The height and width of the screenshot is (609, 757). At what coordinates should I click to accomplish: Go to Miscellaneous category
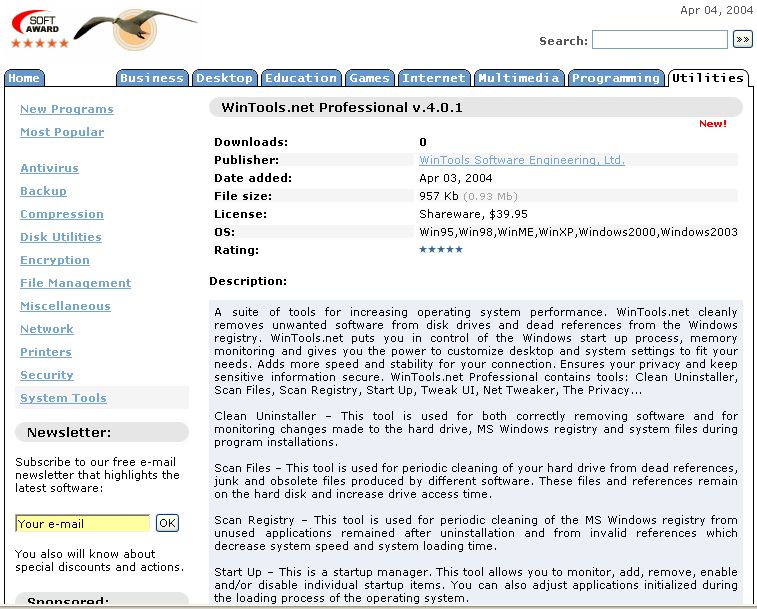tap(65, 306)
